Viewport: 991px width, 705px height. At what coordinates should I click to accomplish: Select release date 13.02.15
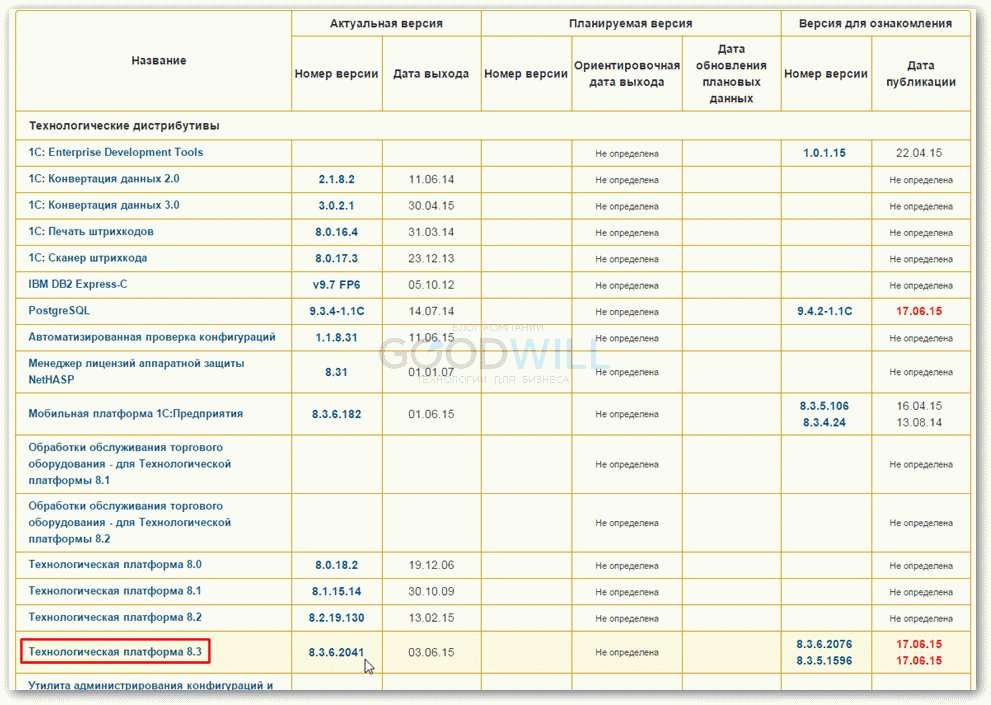point(431,618)
